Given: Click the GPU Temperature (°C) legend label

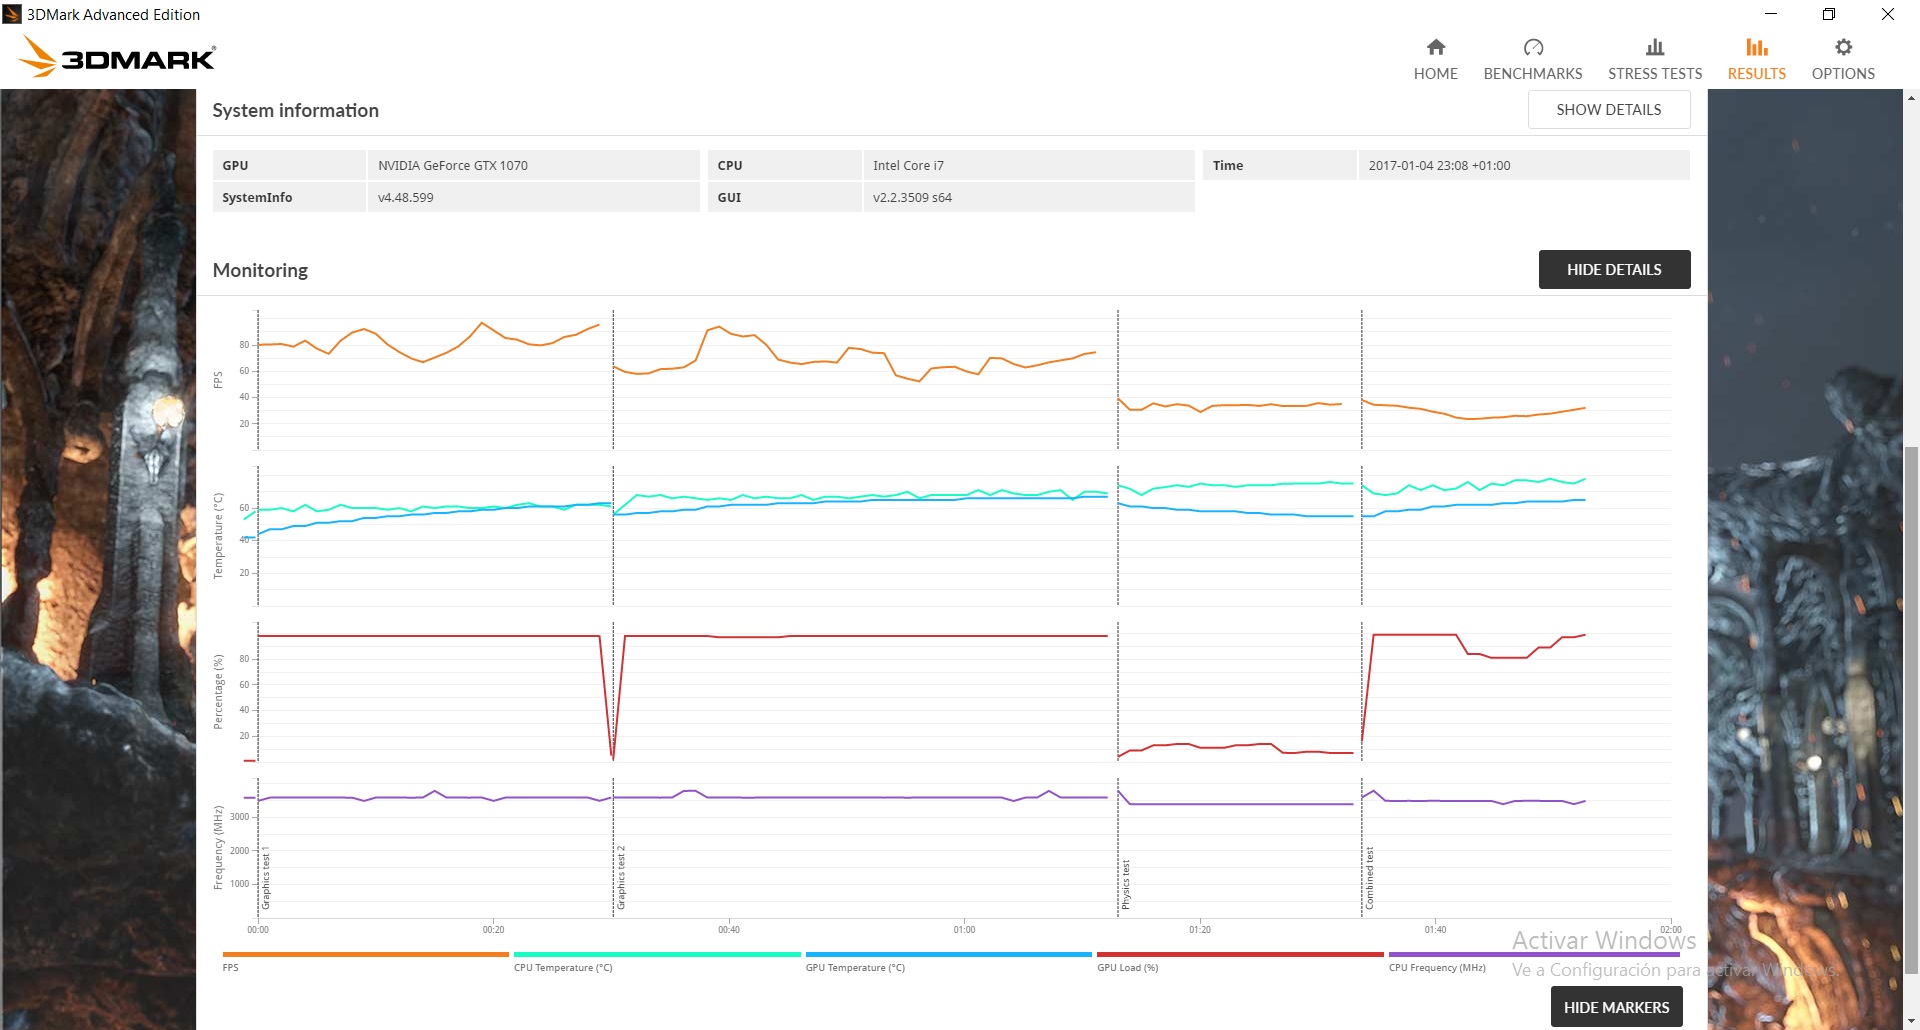Looking at the screenshot, I should (855, 968).
